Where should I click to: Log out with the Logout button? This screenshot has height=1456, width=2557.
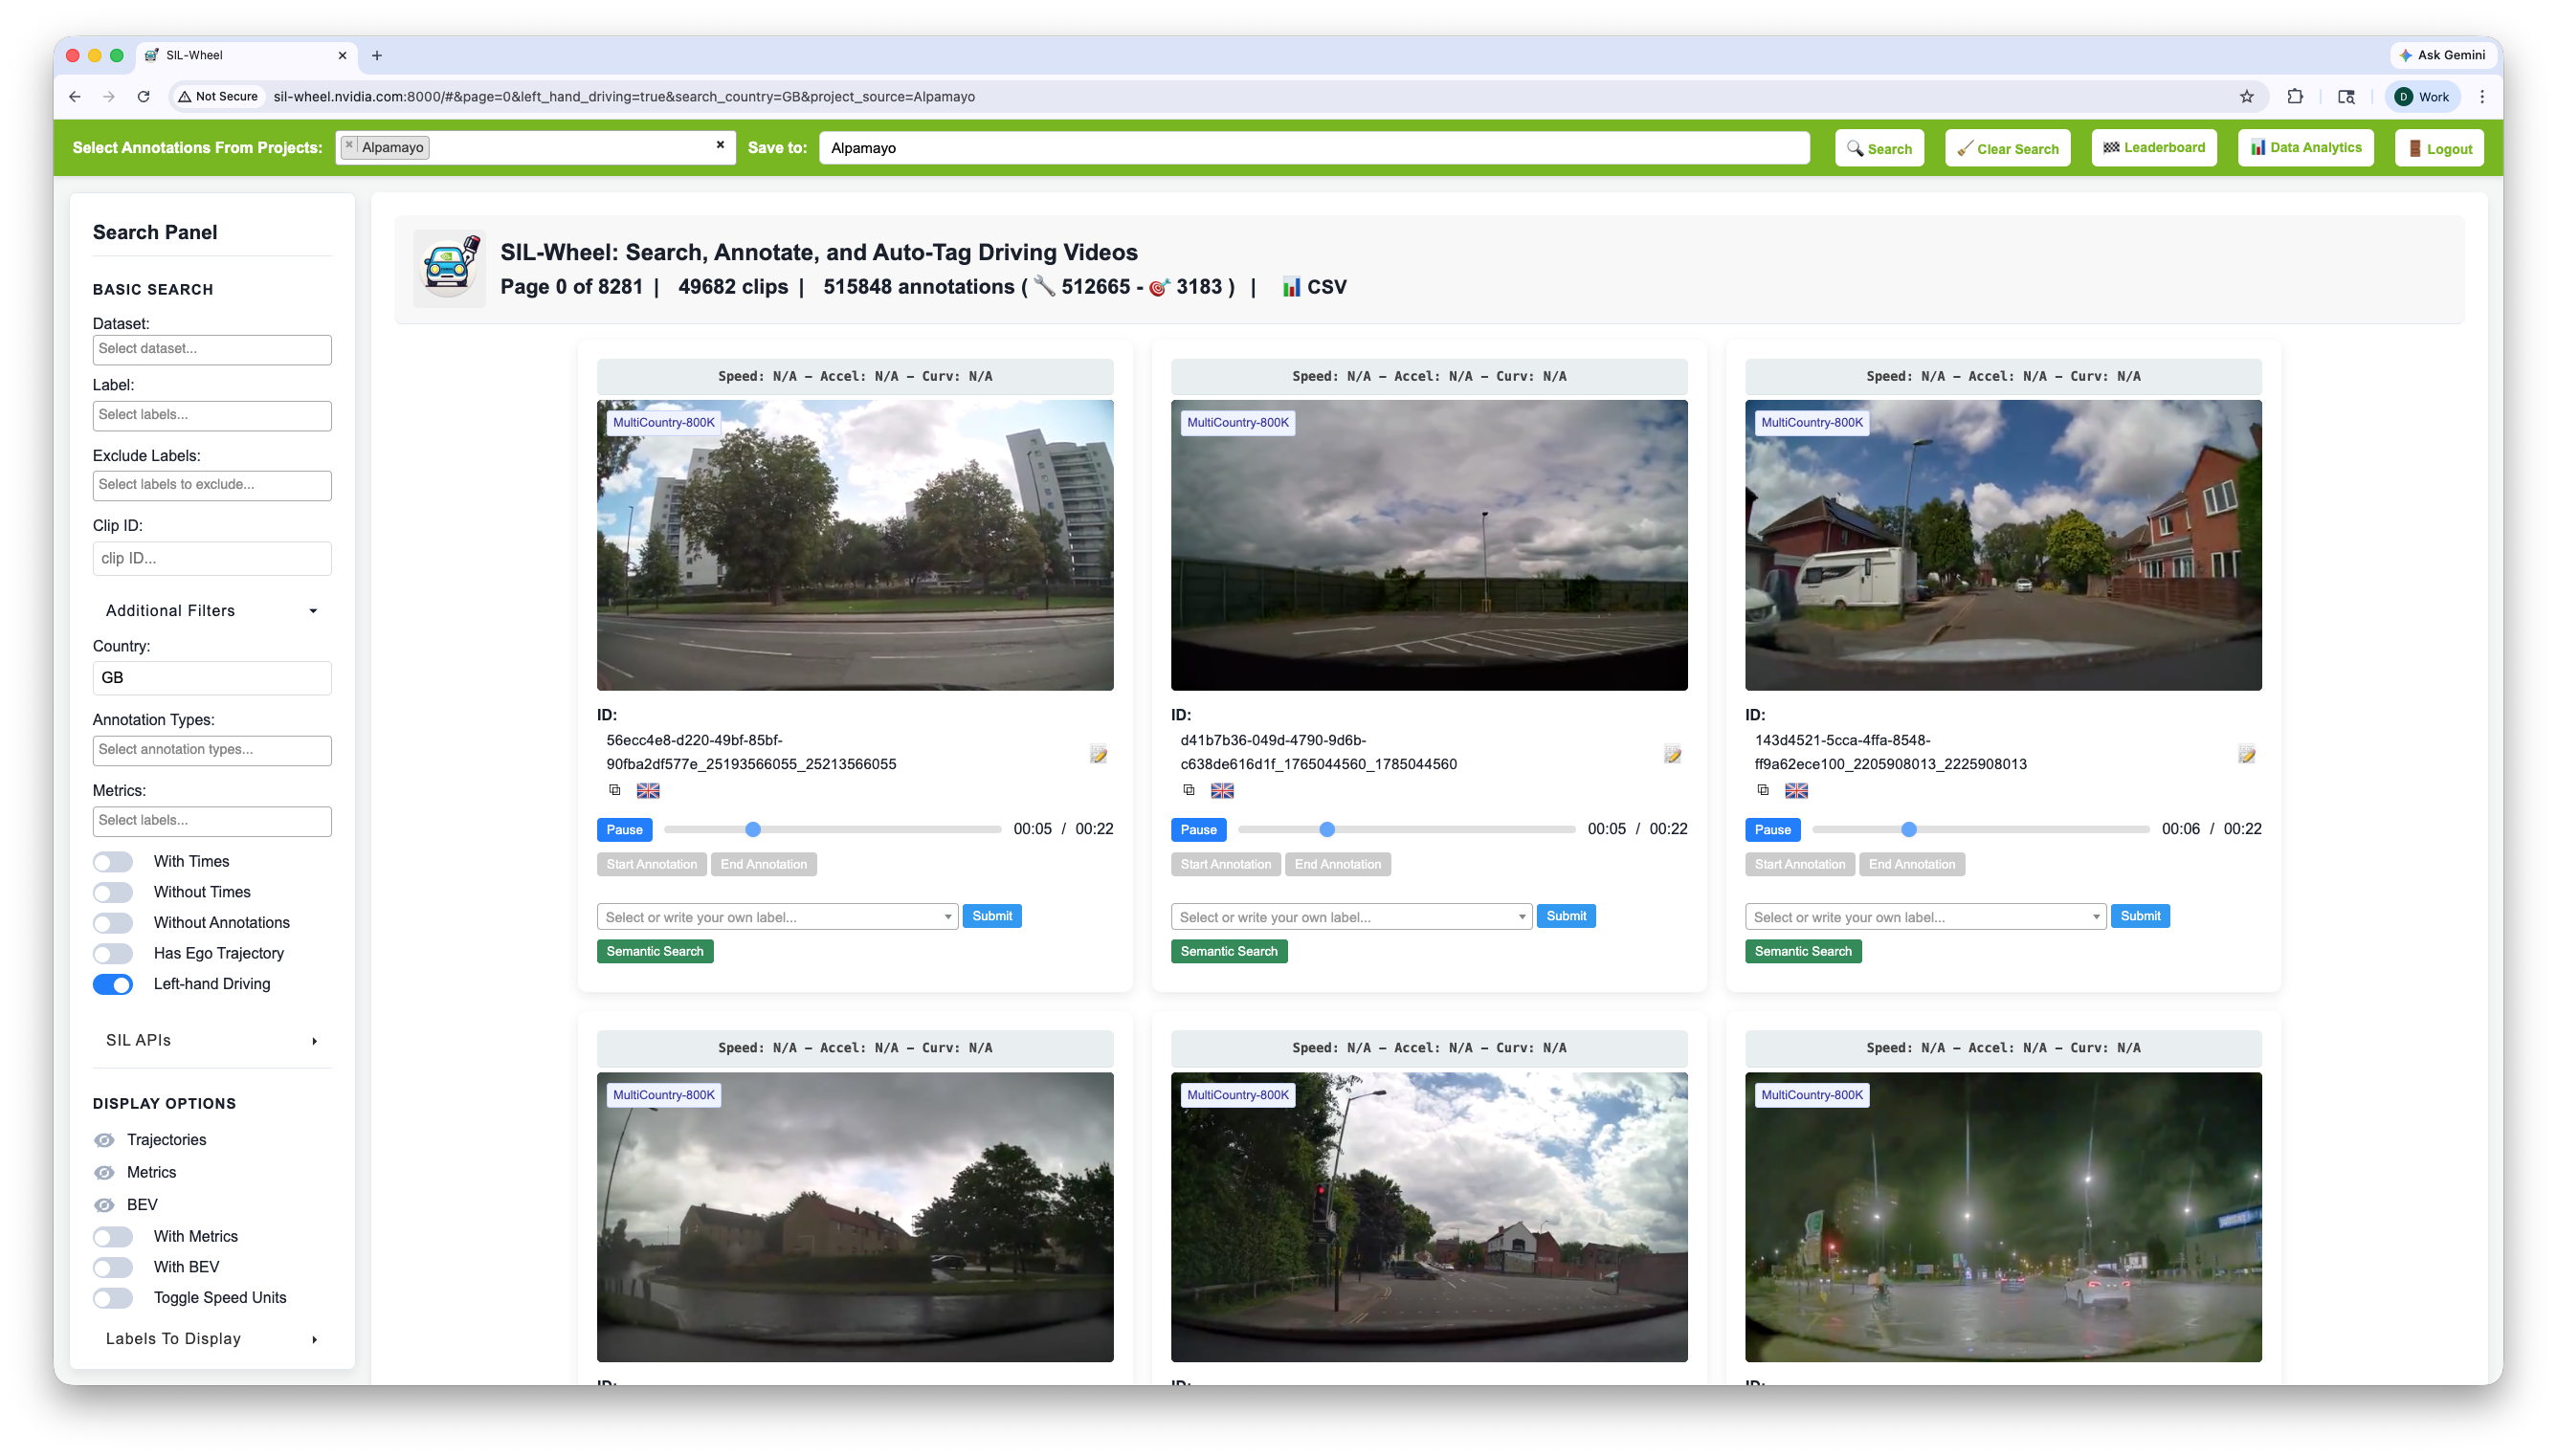(x=2439, y=148)
